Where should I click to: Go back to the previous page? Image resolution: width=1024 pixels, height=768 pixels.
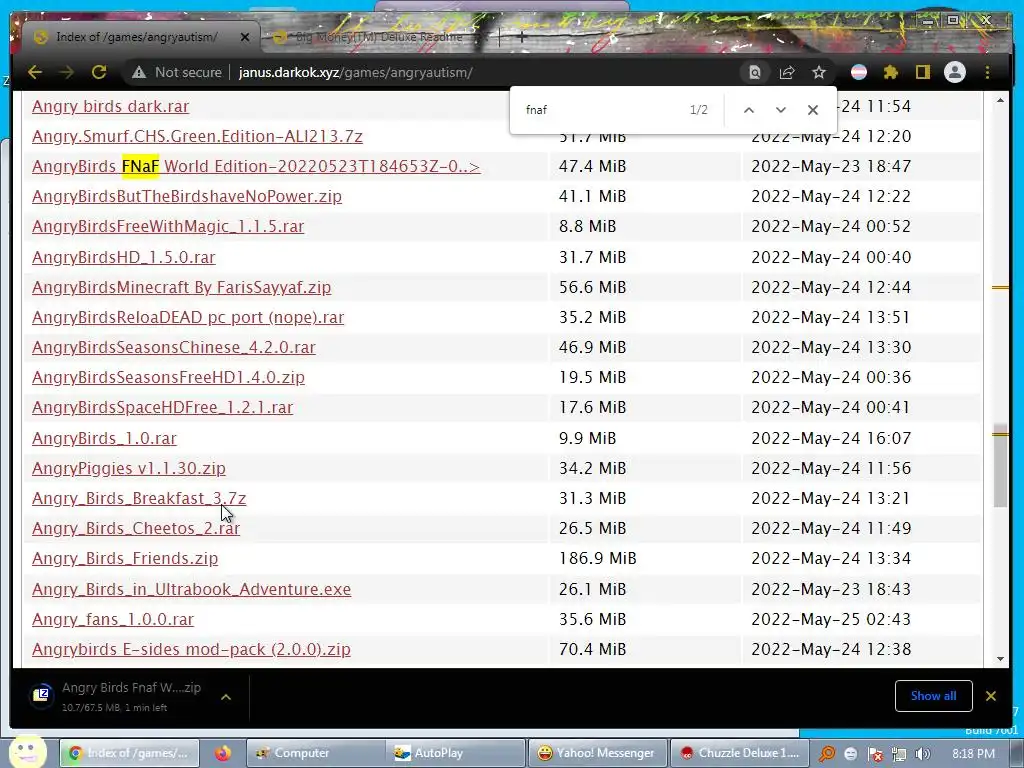(x=35, y=72)
